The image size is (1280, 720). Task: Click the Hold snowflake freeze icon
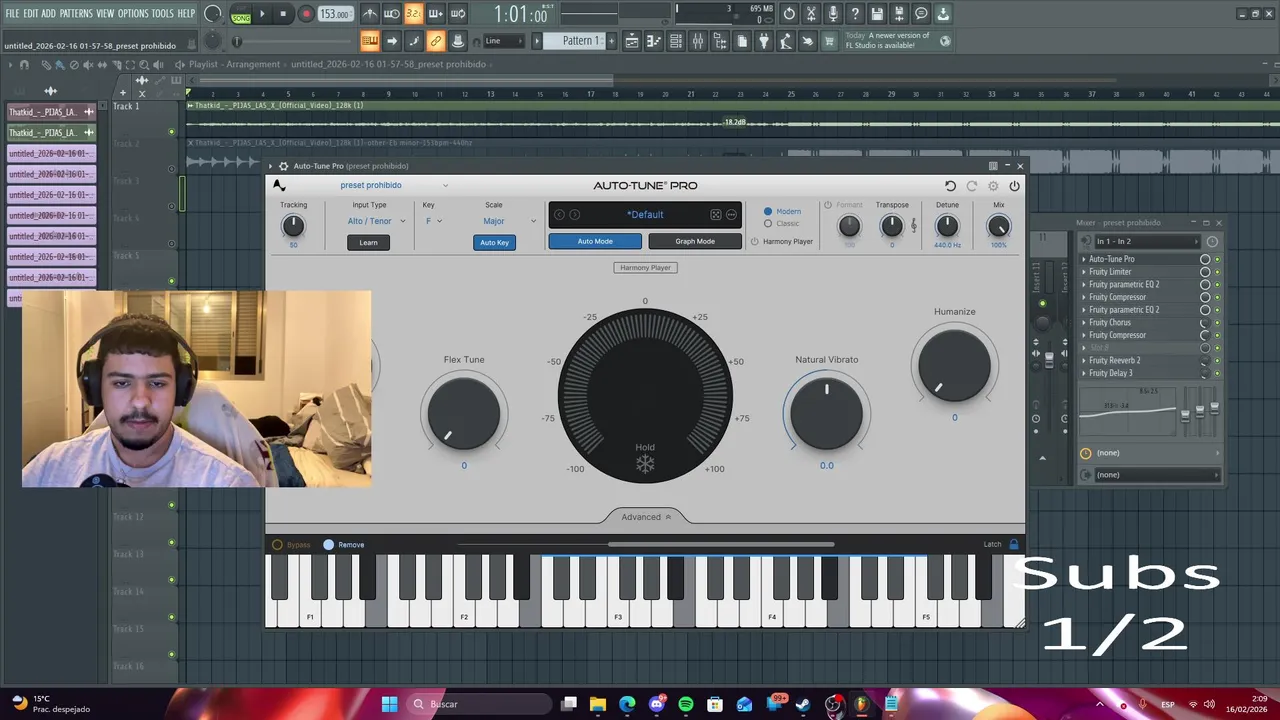[645, 464]
